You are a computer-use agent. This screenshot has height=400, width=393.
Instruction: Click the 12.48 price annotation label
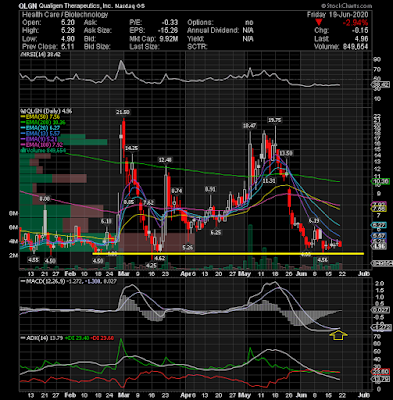pos(165,160)
